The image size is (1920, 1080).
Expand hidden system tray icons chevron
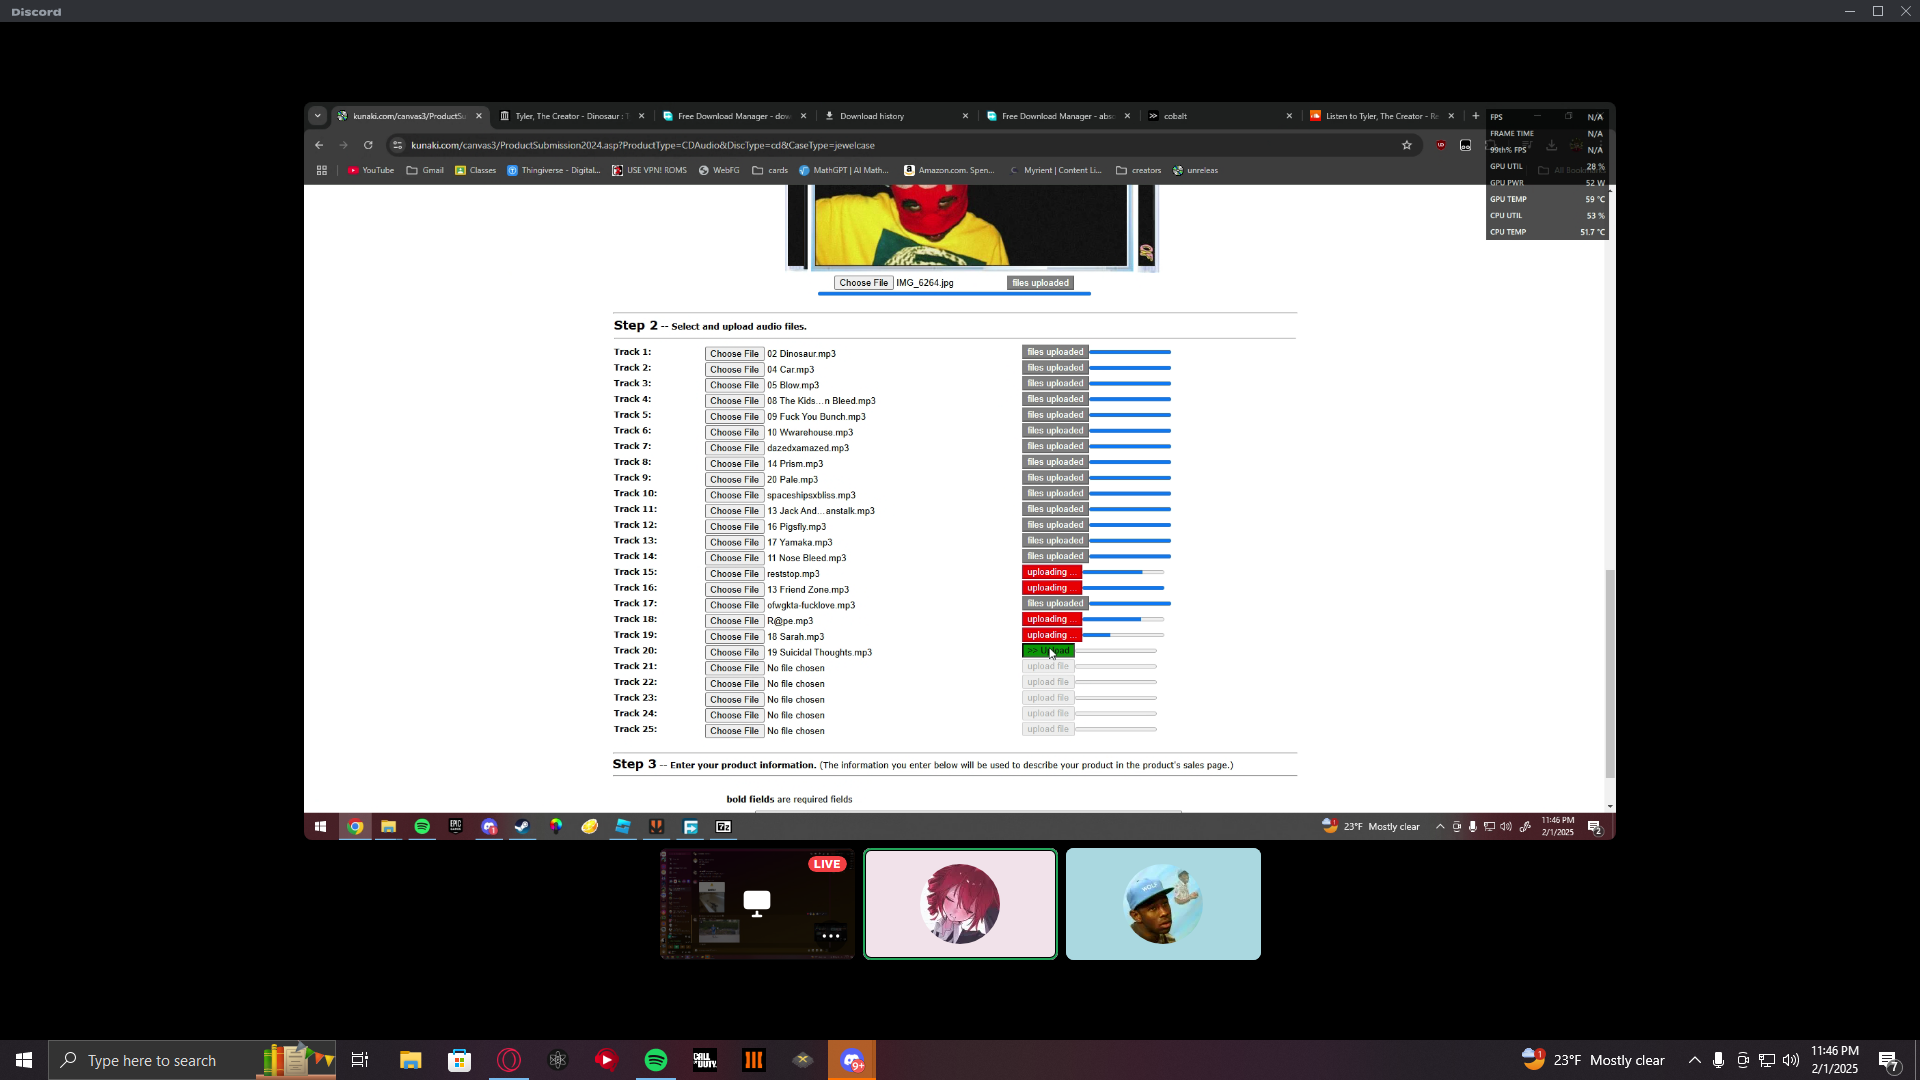[1694, 1060]
